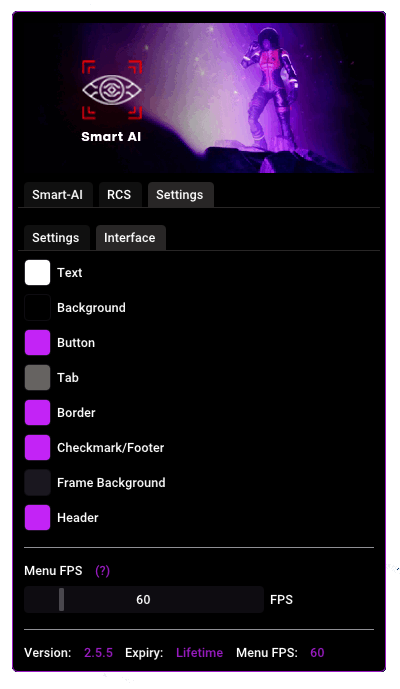
Task: Select the top-level Settings tab
Action: (180, 195)
